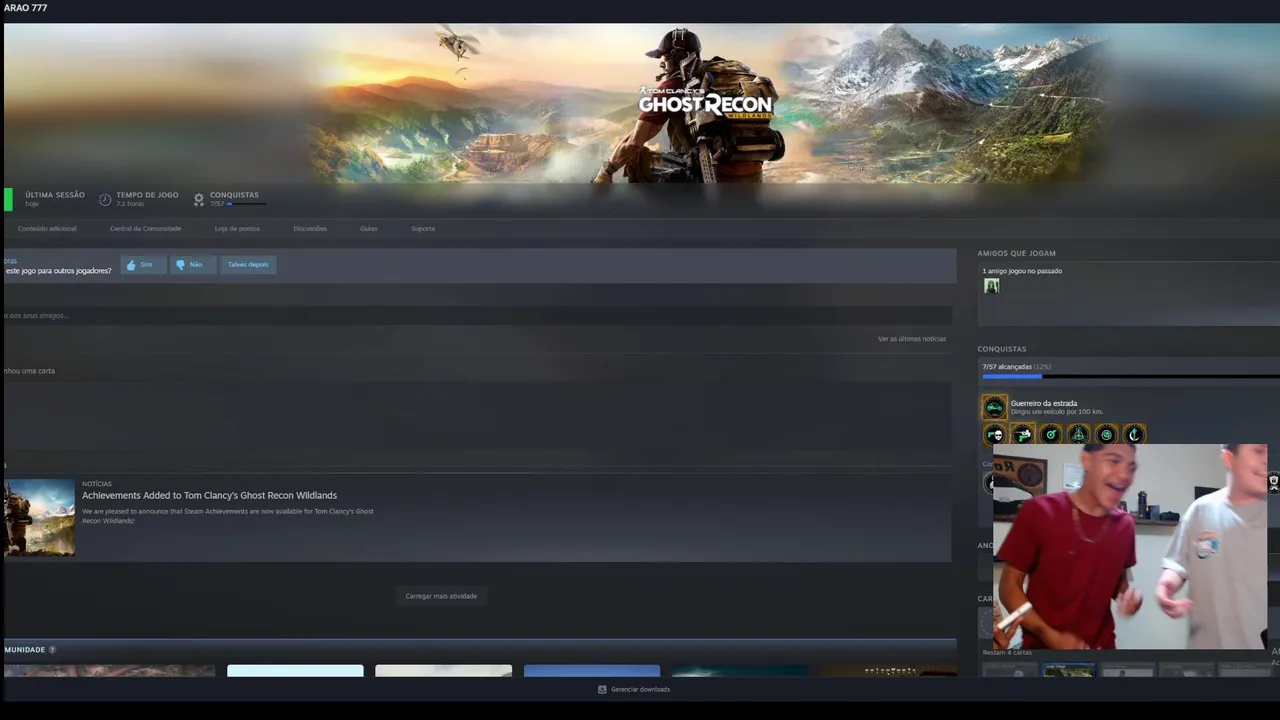
Task: Open Central da Comunidade tab
Action: pyautogui.click(x=145, y=228)
